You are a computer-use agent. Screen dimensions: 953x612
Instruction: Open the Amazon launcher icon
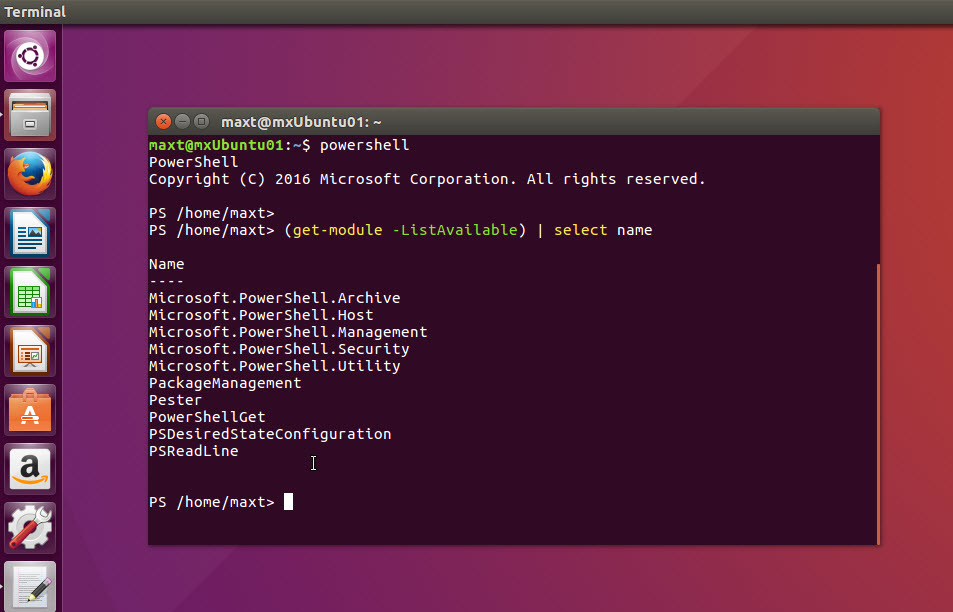click(30, 469)
